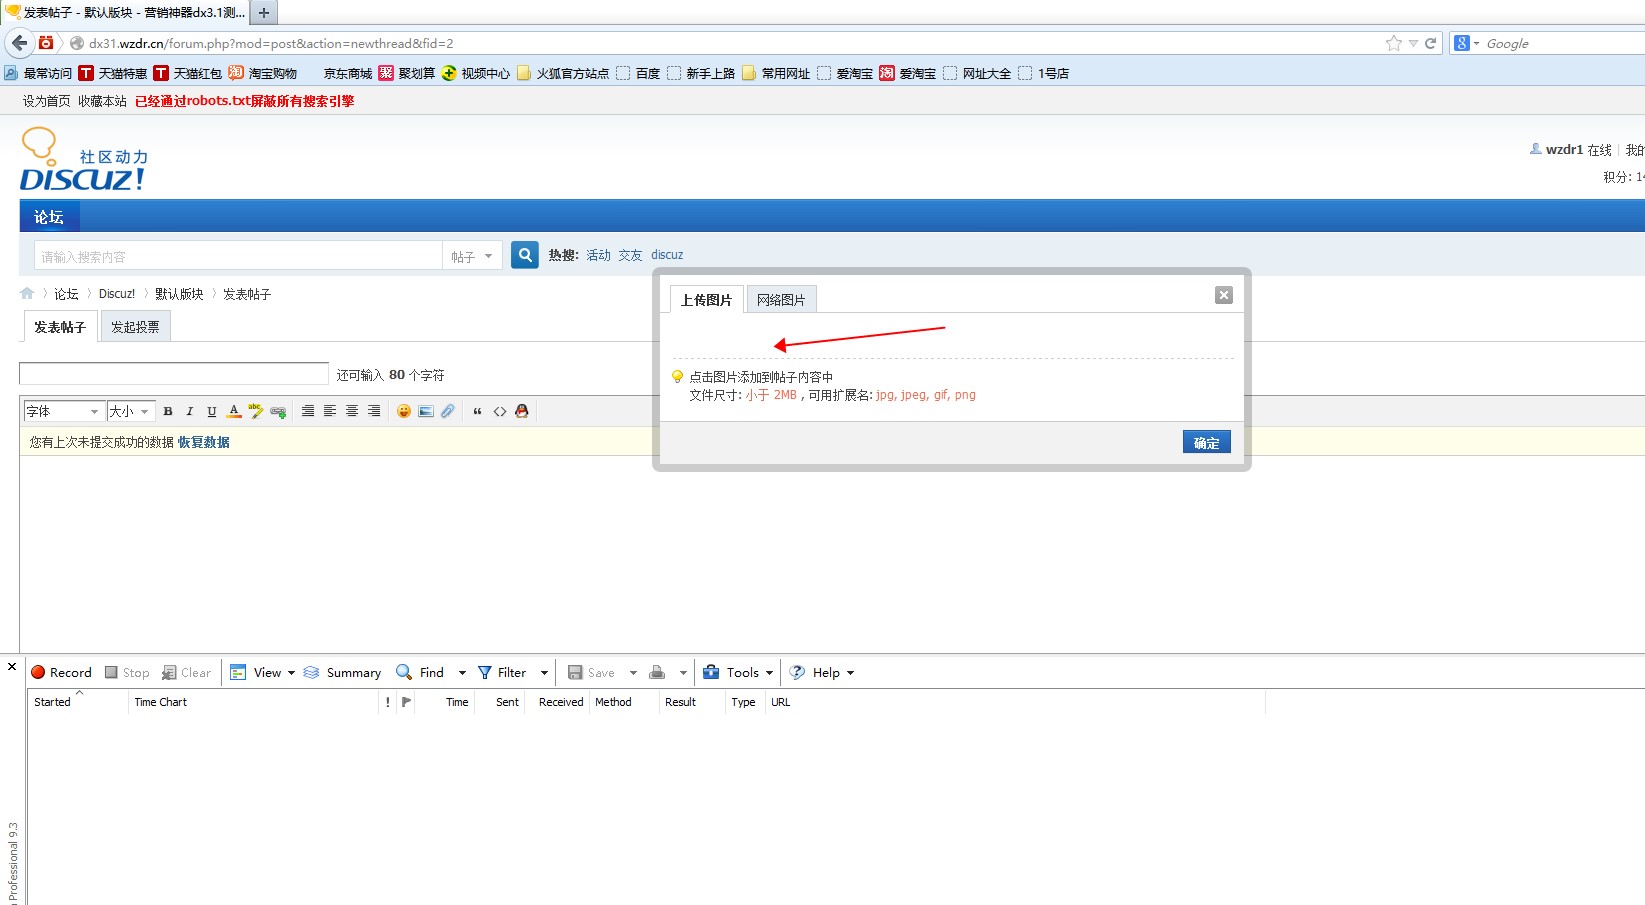The image size is (1645, 905).
Task: Click the post title input field
Action: tap(174, 374)
